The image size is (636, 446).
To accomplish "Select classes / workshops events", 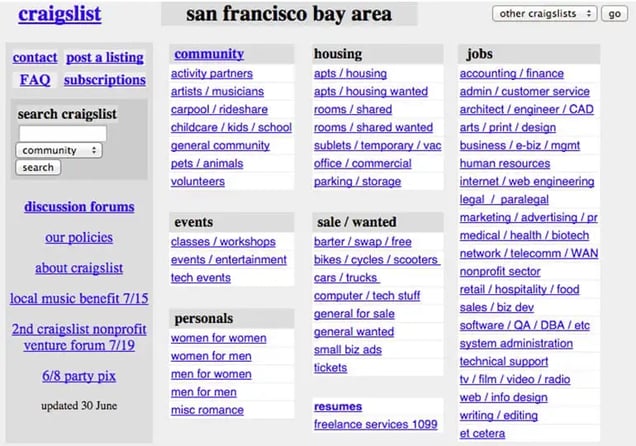I will 223,242.
